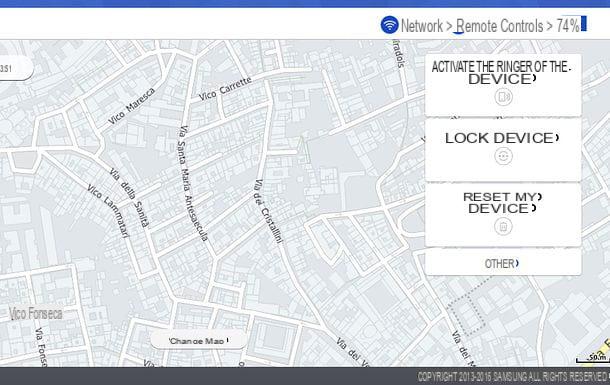Expand the Other options panel
610x385 pixels.
(x=503, y=263)
